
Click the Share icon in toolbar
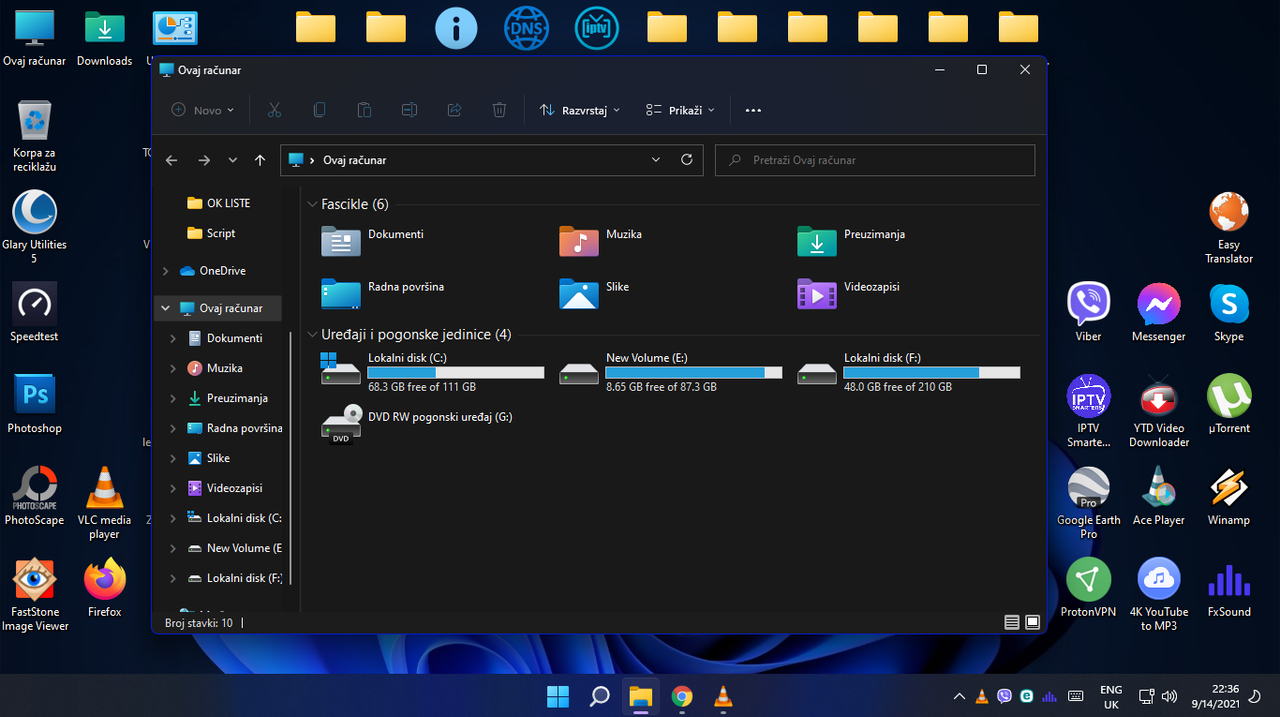coord(454,110)
